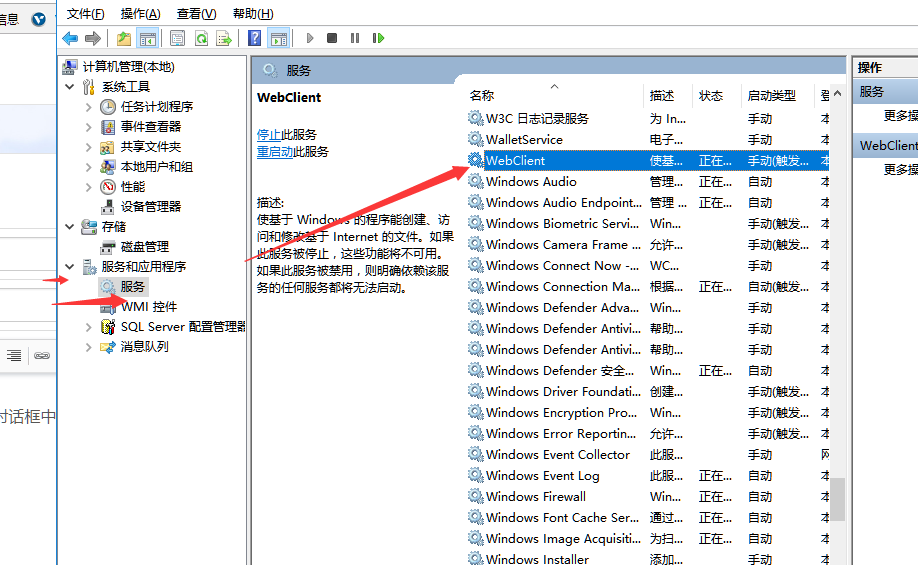918x565 pixels.
Task: Open Help via blue question mark icon
Action: pos(255,38)
